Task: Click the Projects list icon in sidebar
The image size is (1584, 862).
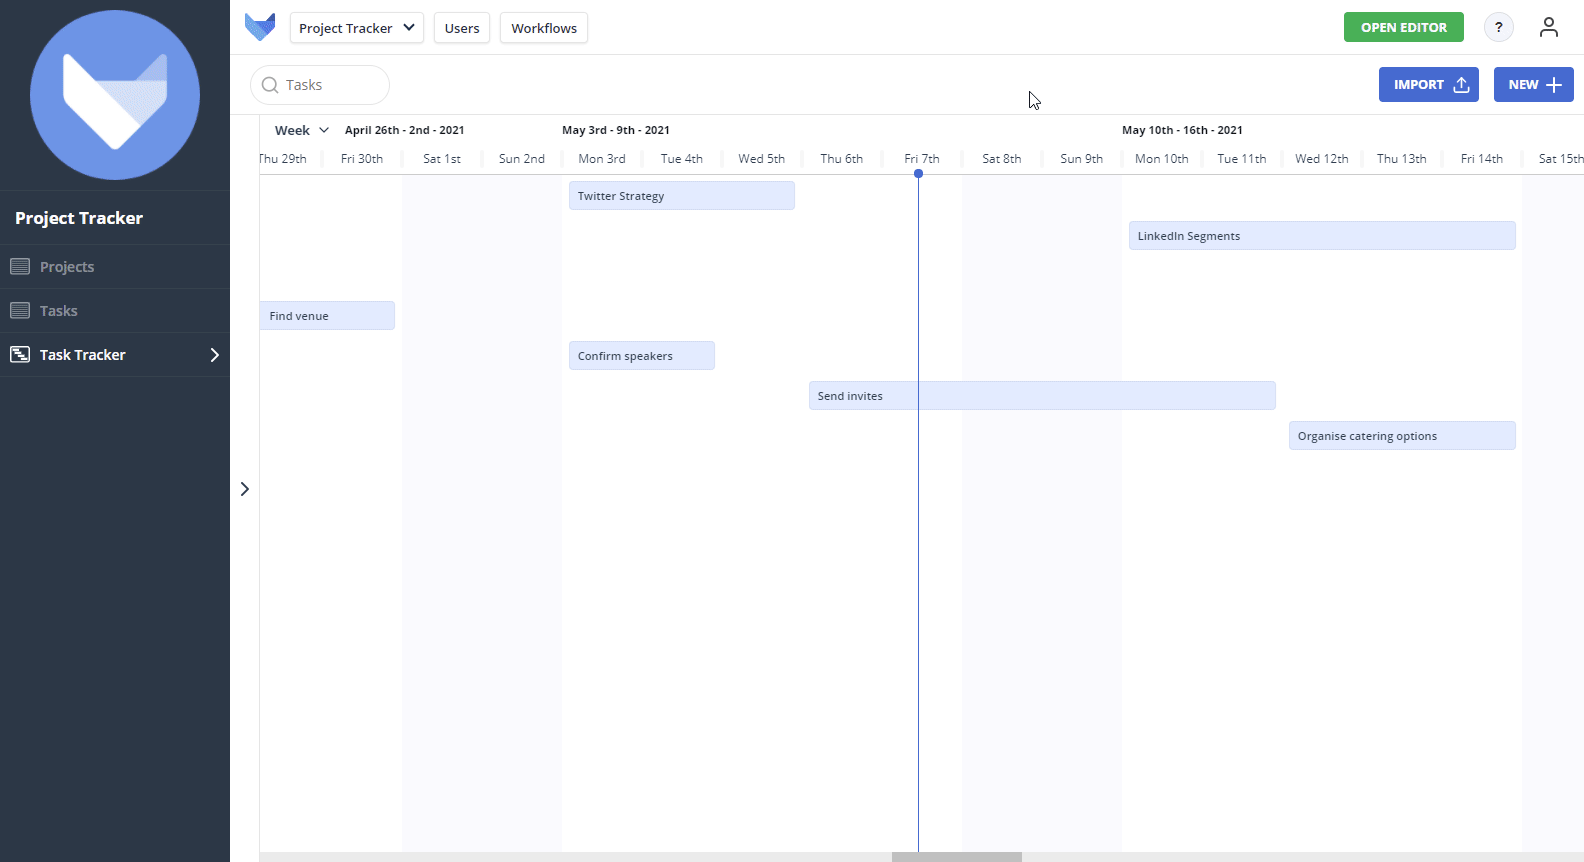Action: [20, 267]
